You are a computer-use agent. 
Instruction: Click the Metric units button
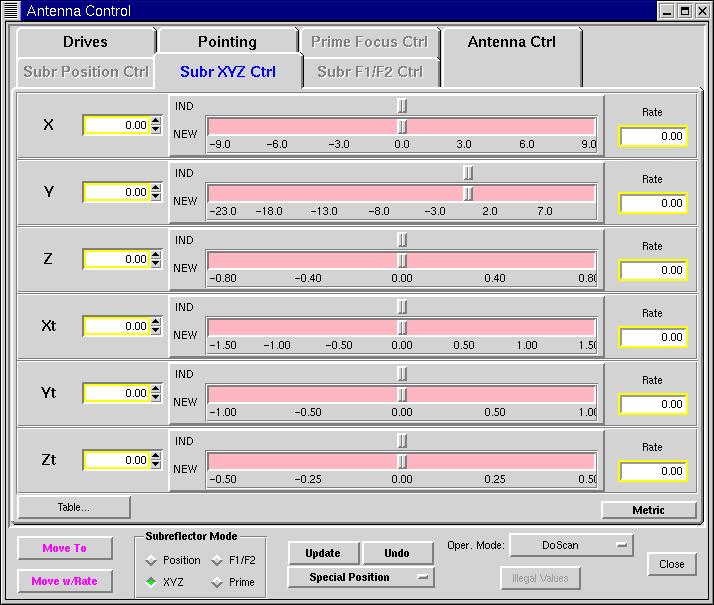pyautogui.click(x=648, y=510)
